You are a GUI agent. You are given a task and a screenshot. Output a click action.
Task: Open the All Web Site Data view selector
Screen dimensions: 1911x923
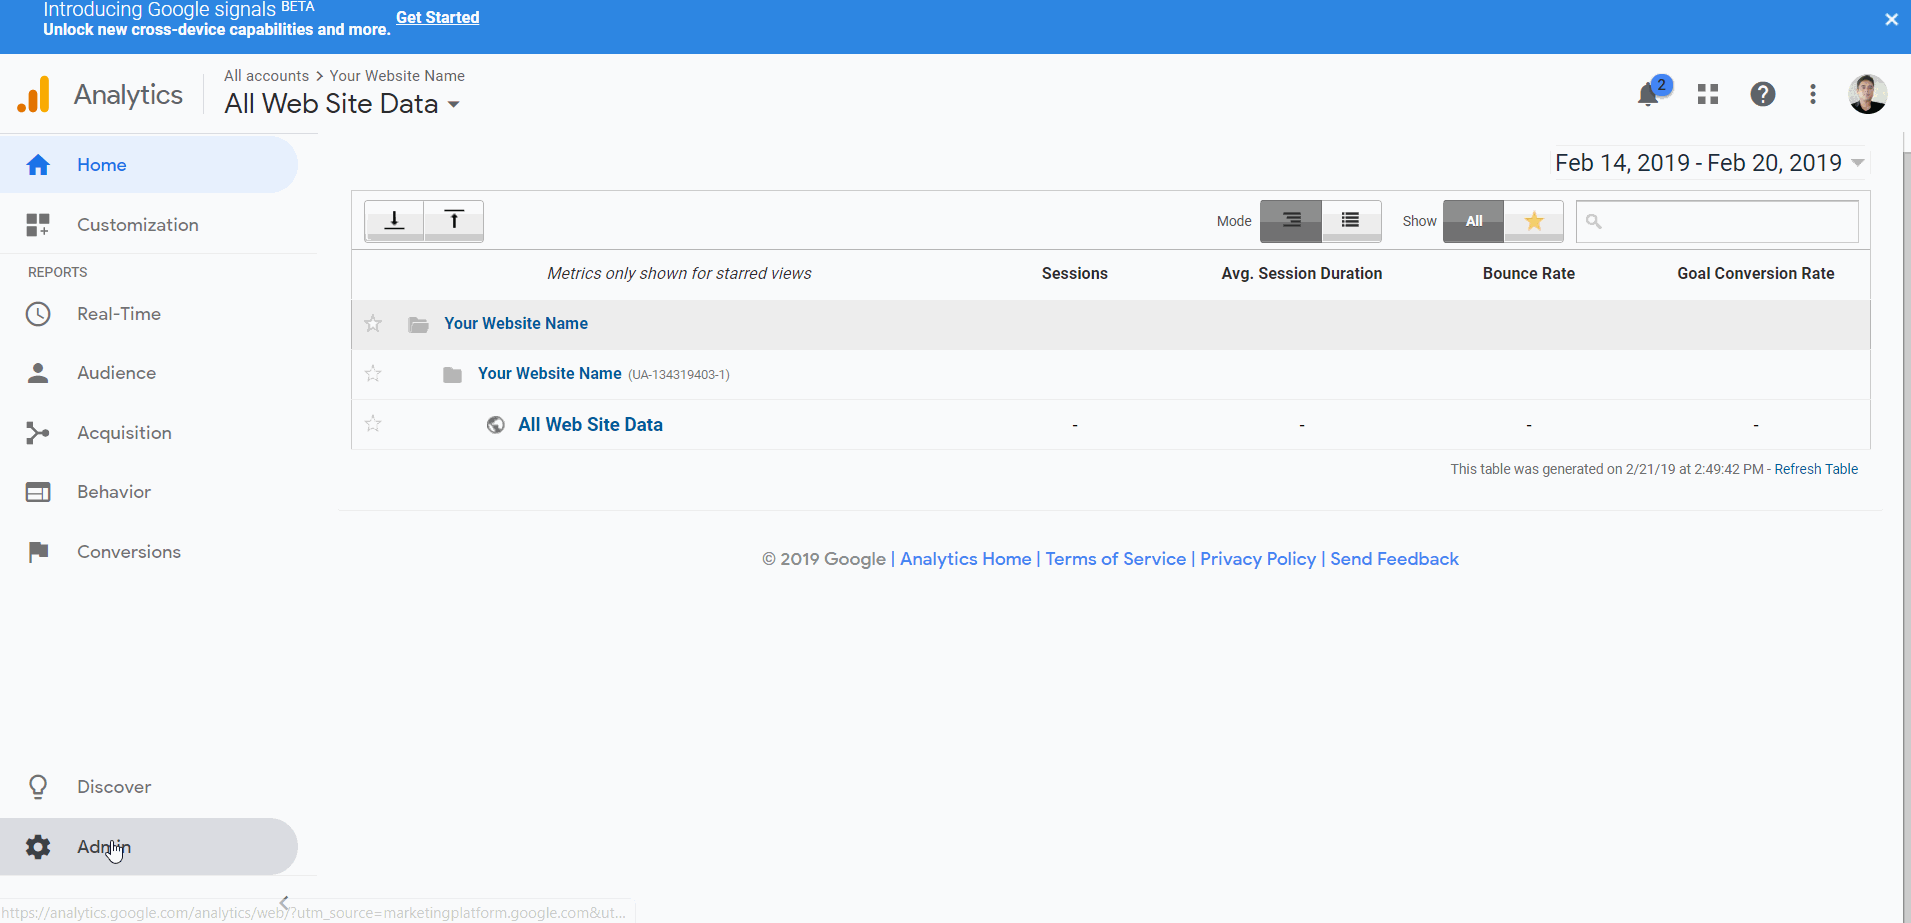tap(341, 104)
